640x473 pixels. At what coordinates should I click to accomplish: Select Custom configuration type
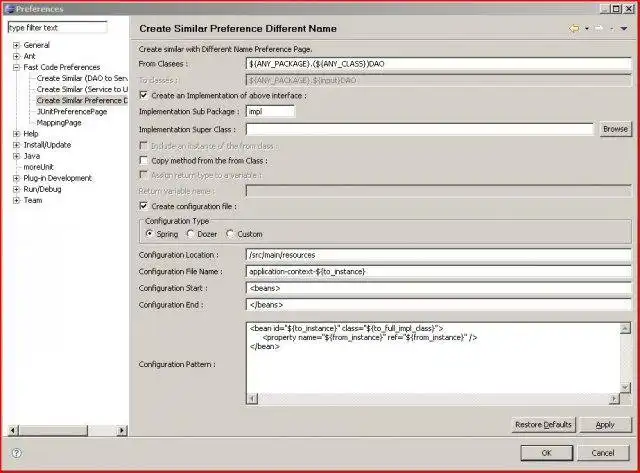(x=230, y=234)
